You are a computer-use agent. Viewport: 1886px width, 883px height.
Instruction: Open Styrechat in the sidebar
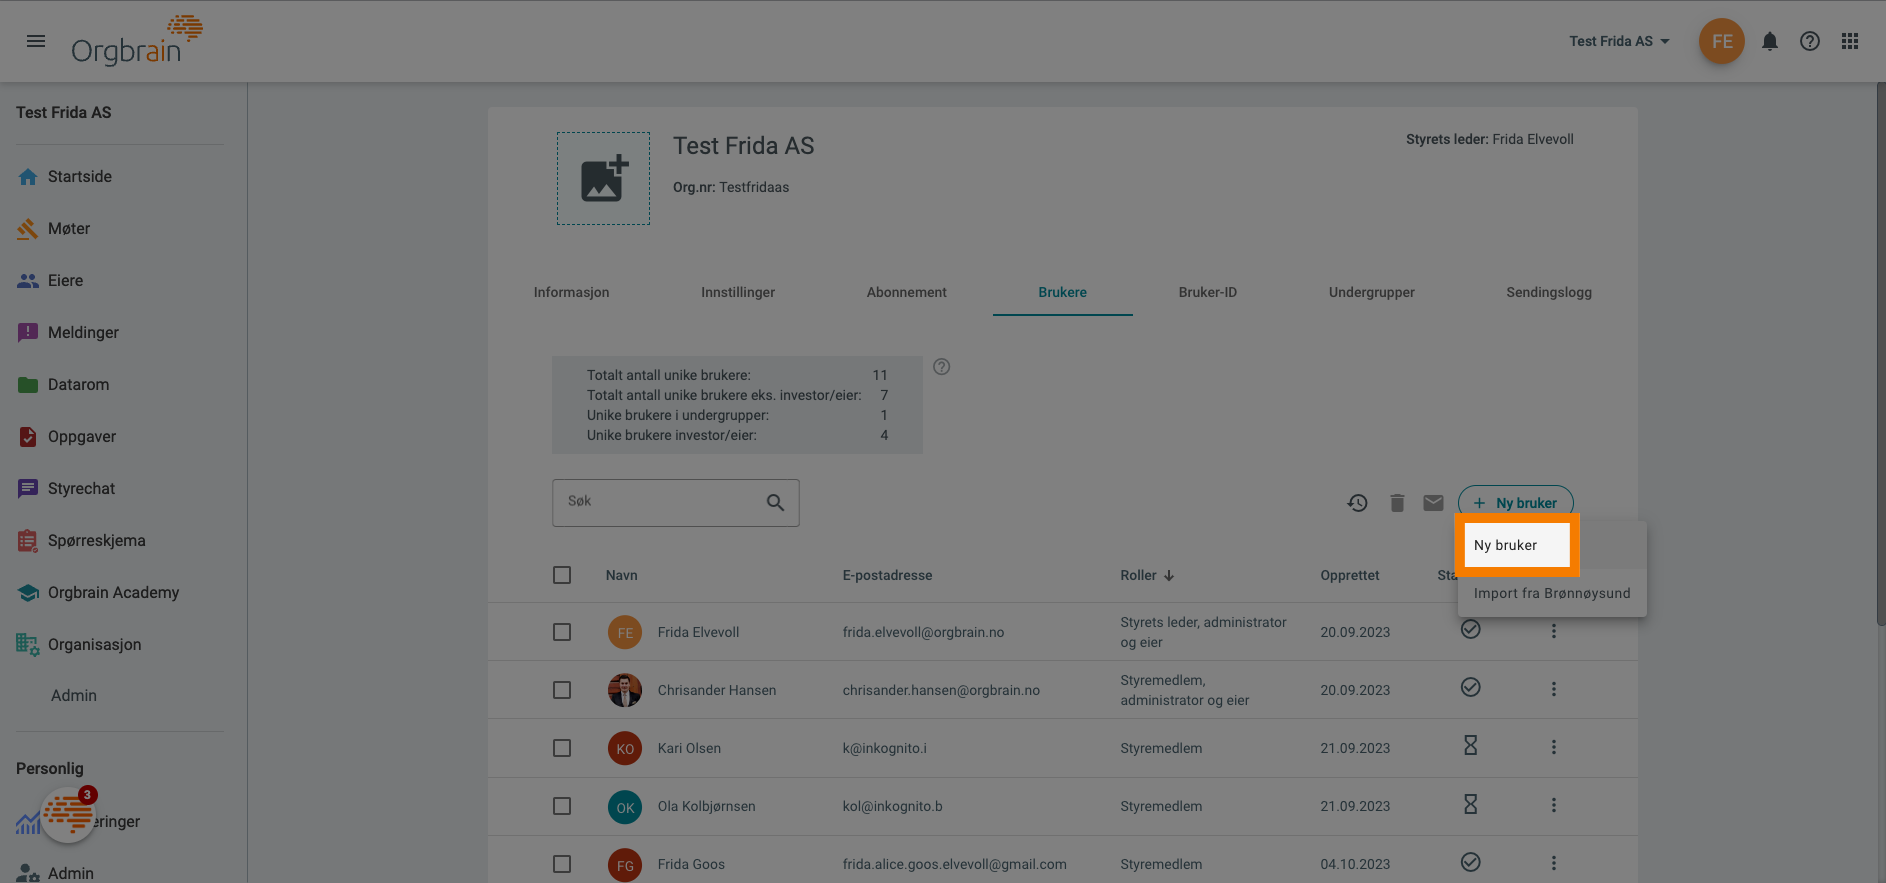click(81, 488)
